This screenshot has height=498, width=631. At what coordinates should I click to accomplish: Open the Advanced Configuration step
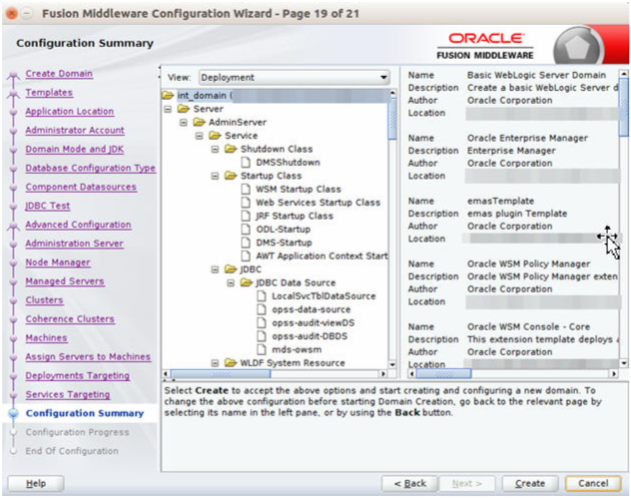78,224
